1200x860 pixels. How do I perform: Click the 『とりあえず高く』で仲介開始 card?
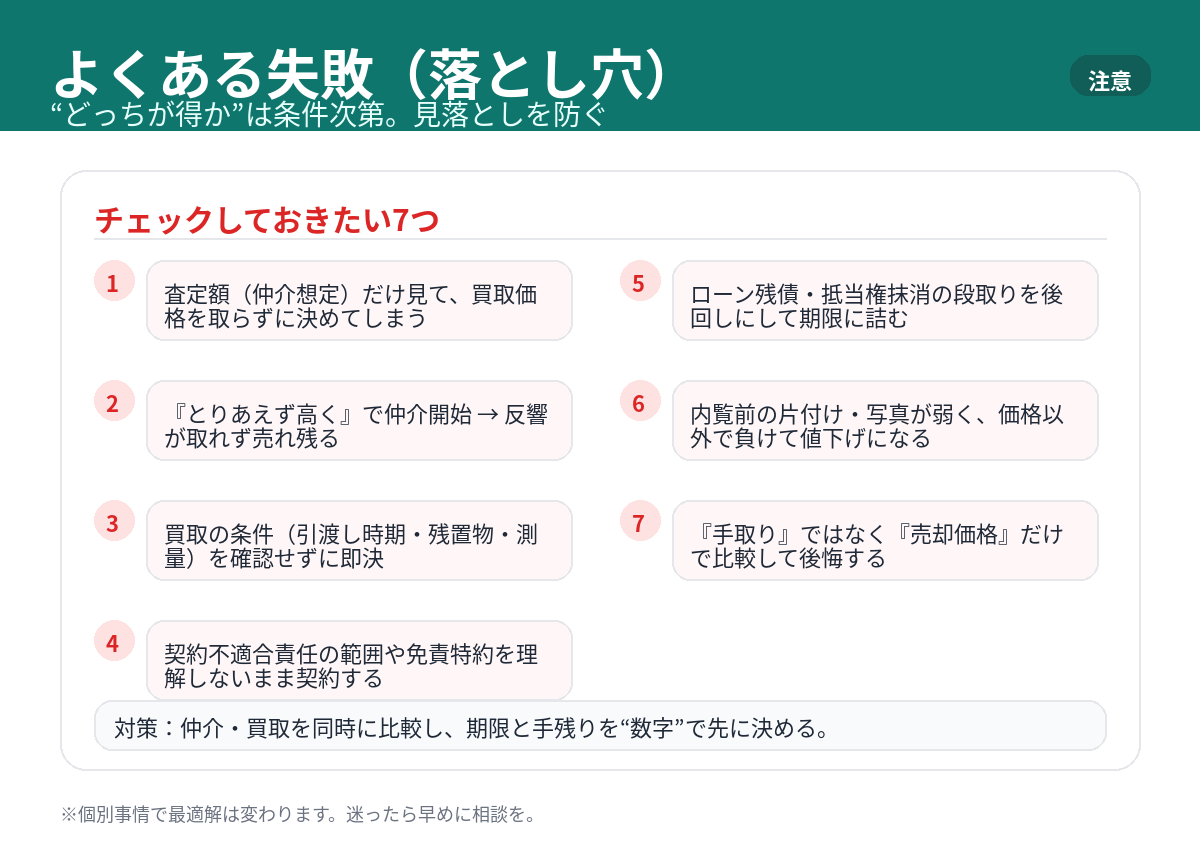click(x=359, y=421)
